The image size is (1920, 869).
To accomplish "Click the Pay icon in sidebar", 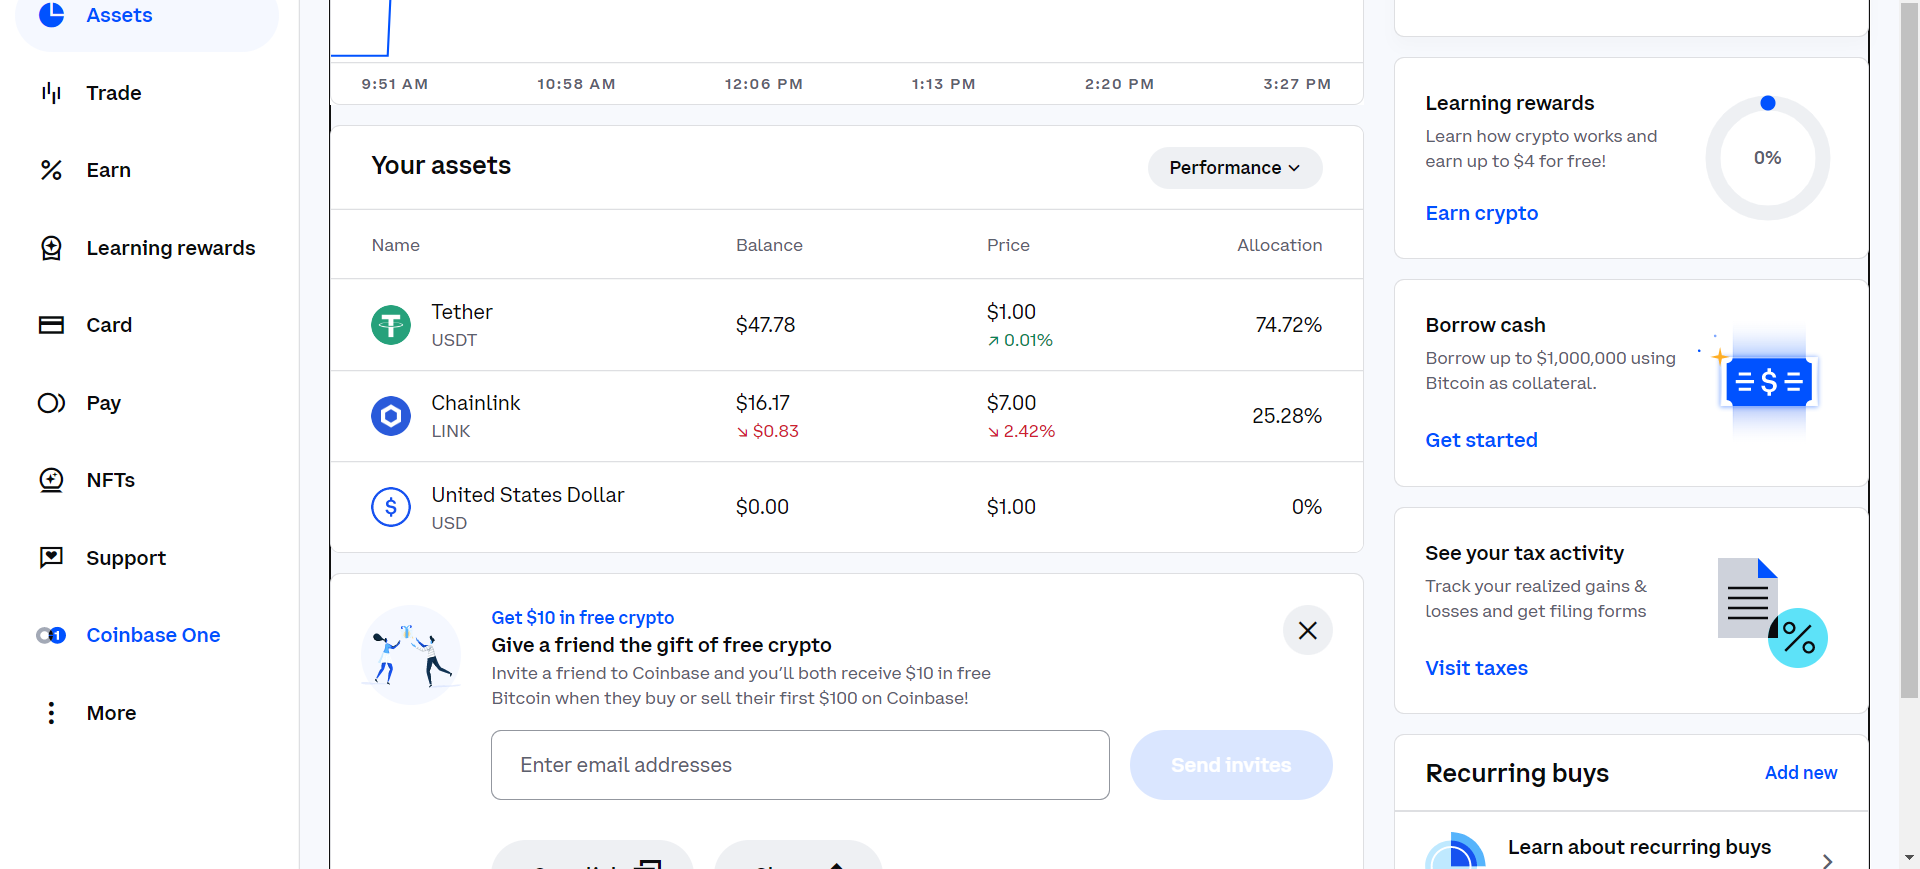I will (51, 403).
